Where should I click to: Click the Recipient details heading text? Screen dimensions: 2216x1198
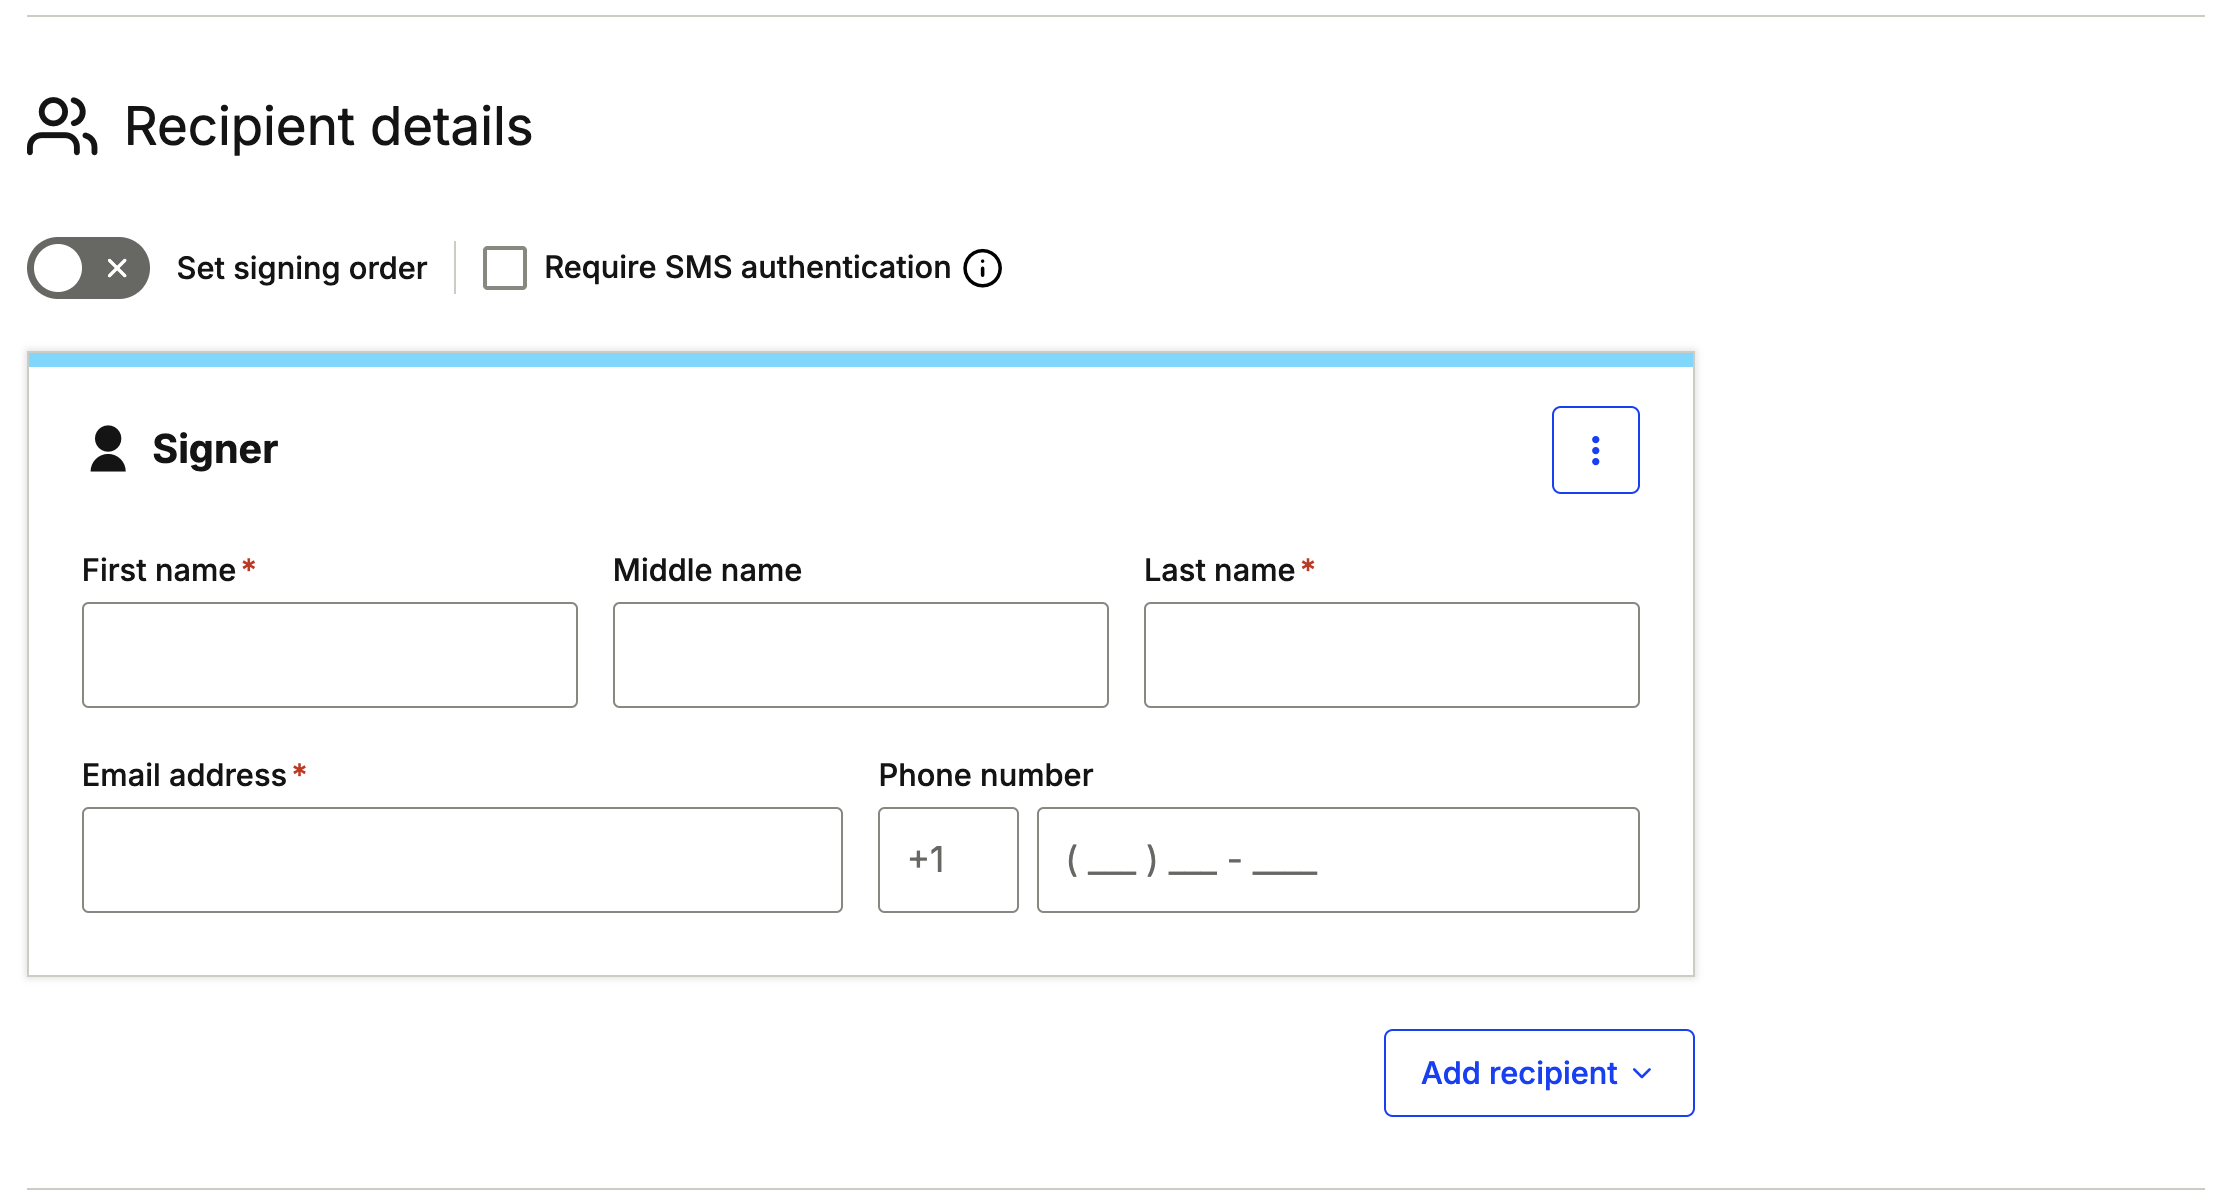click(x=328, y=127)
